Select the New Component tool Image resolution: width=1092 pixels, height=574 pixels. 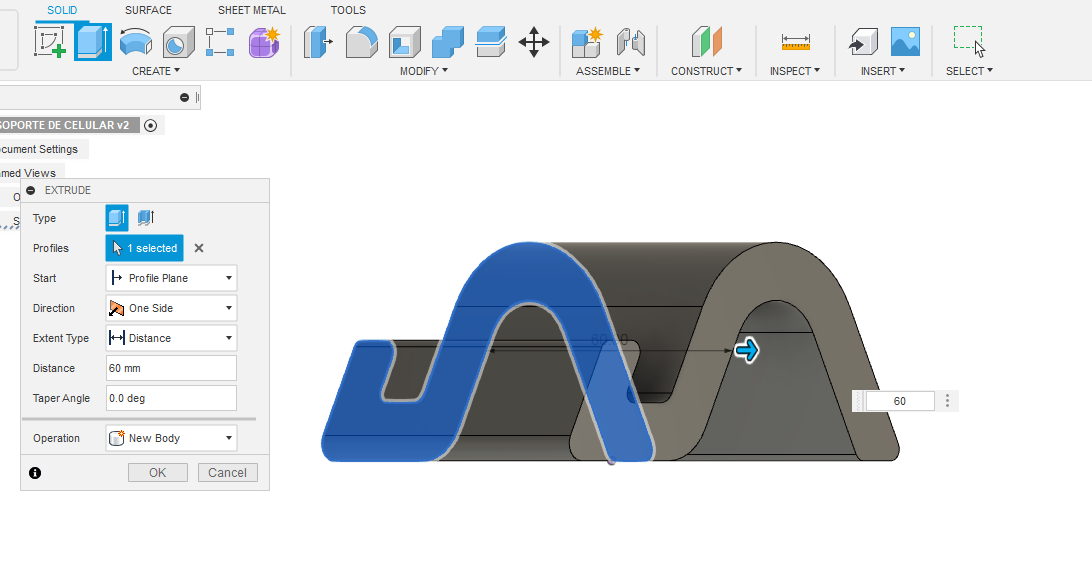coord(587,42)
